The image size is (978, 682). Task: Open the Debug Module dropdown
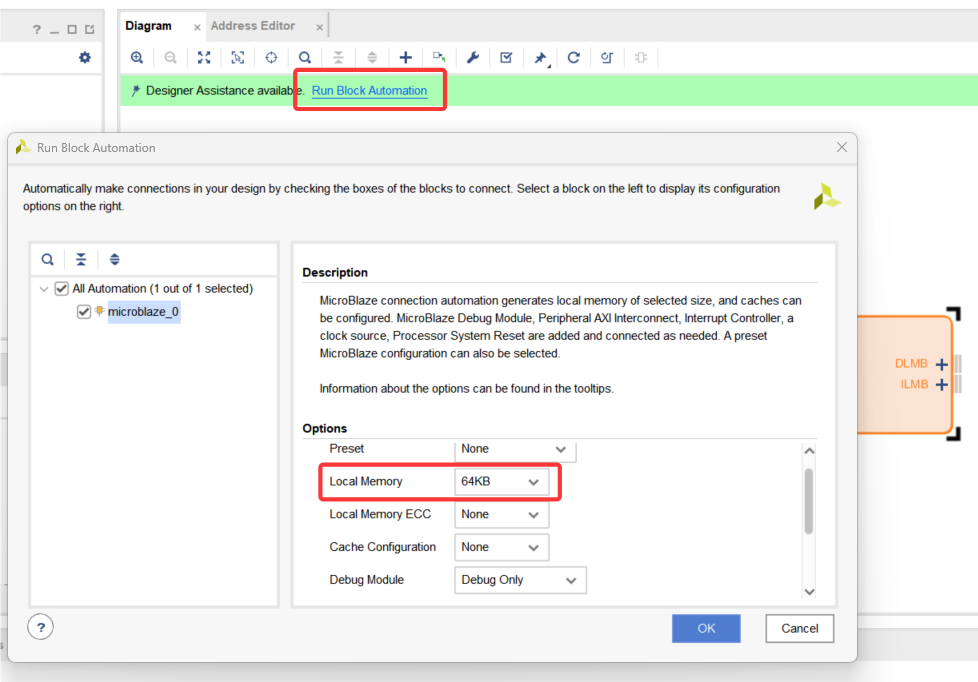520,580
